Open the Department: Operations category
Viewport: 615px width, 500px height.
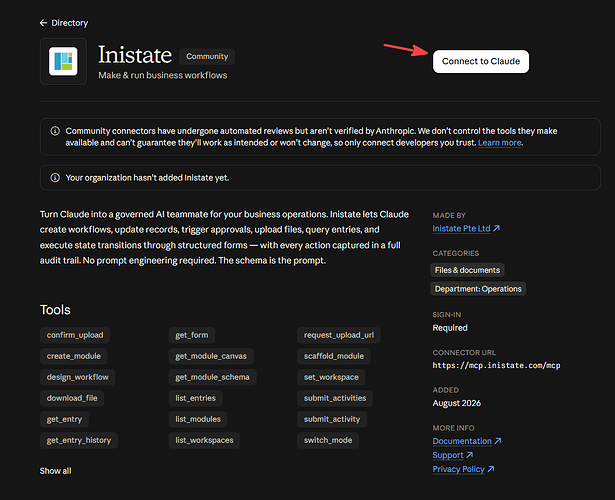[478, 289]
